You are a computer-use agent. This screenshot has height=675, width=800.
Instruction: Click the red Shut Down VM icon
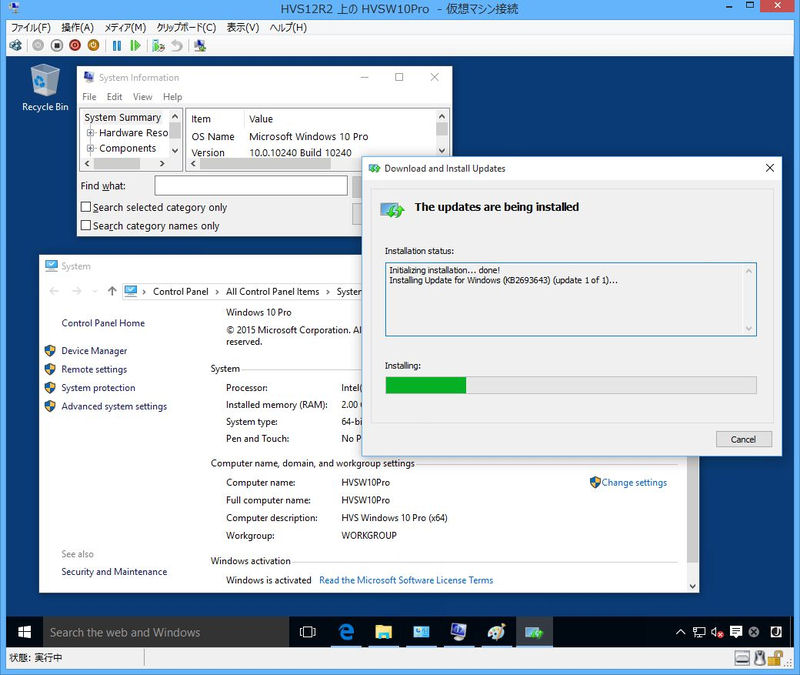[75, 45]
